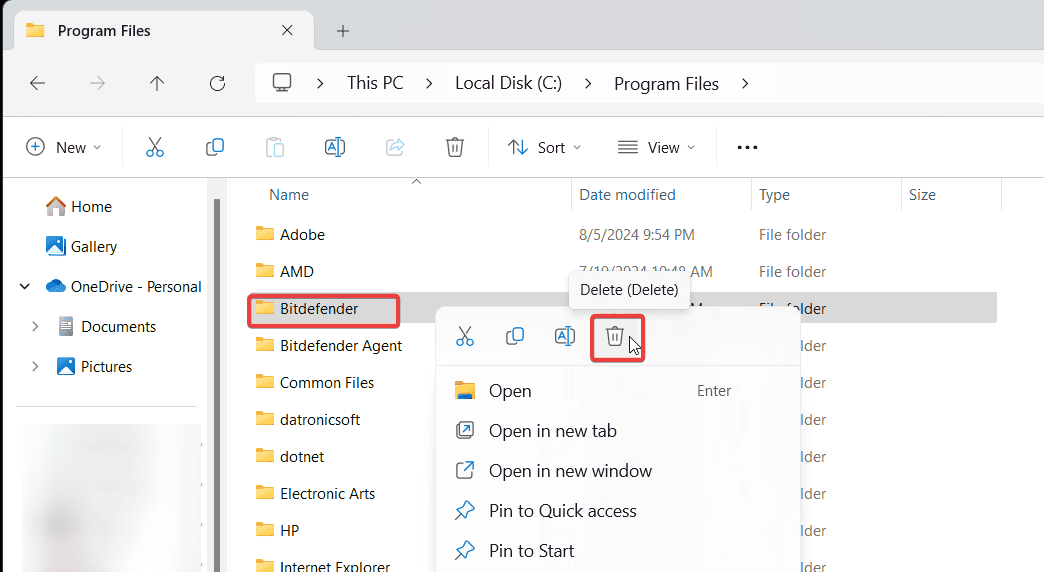Click the toolbar Rename icon
1044x572 pixels.
334,147
